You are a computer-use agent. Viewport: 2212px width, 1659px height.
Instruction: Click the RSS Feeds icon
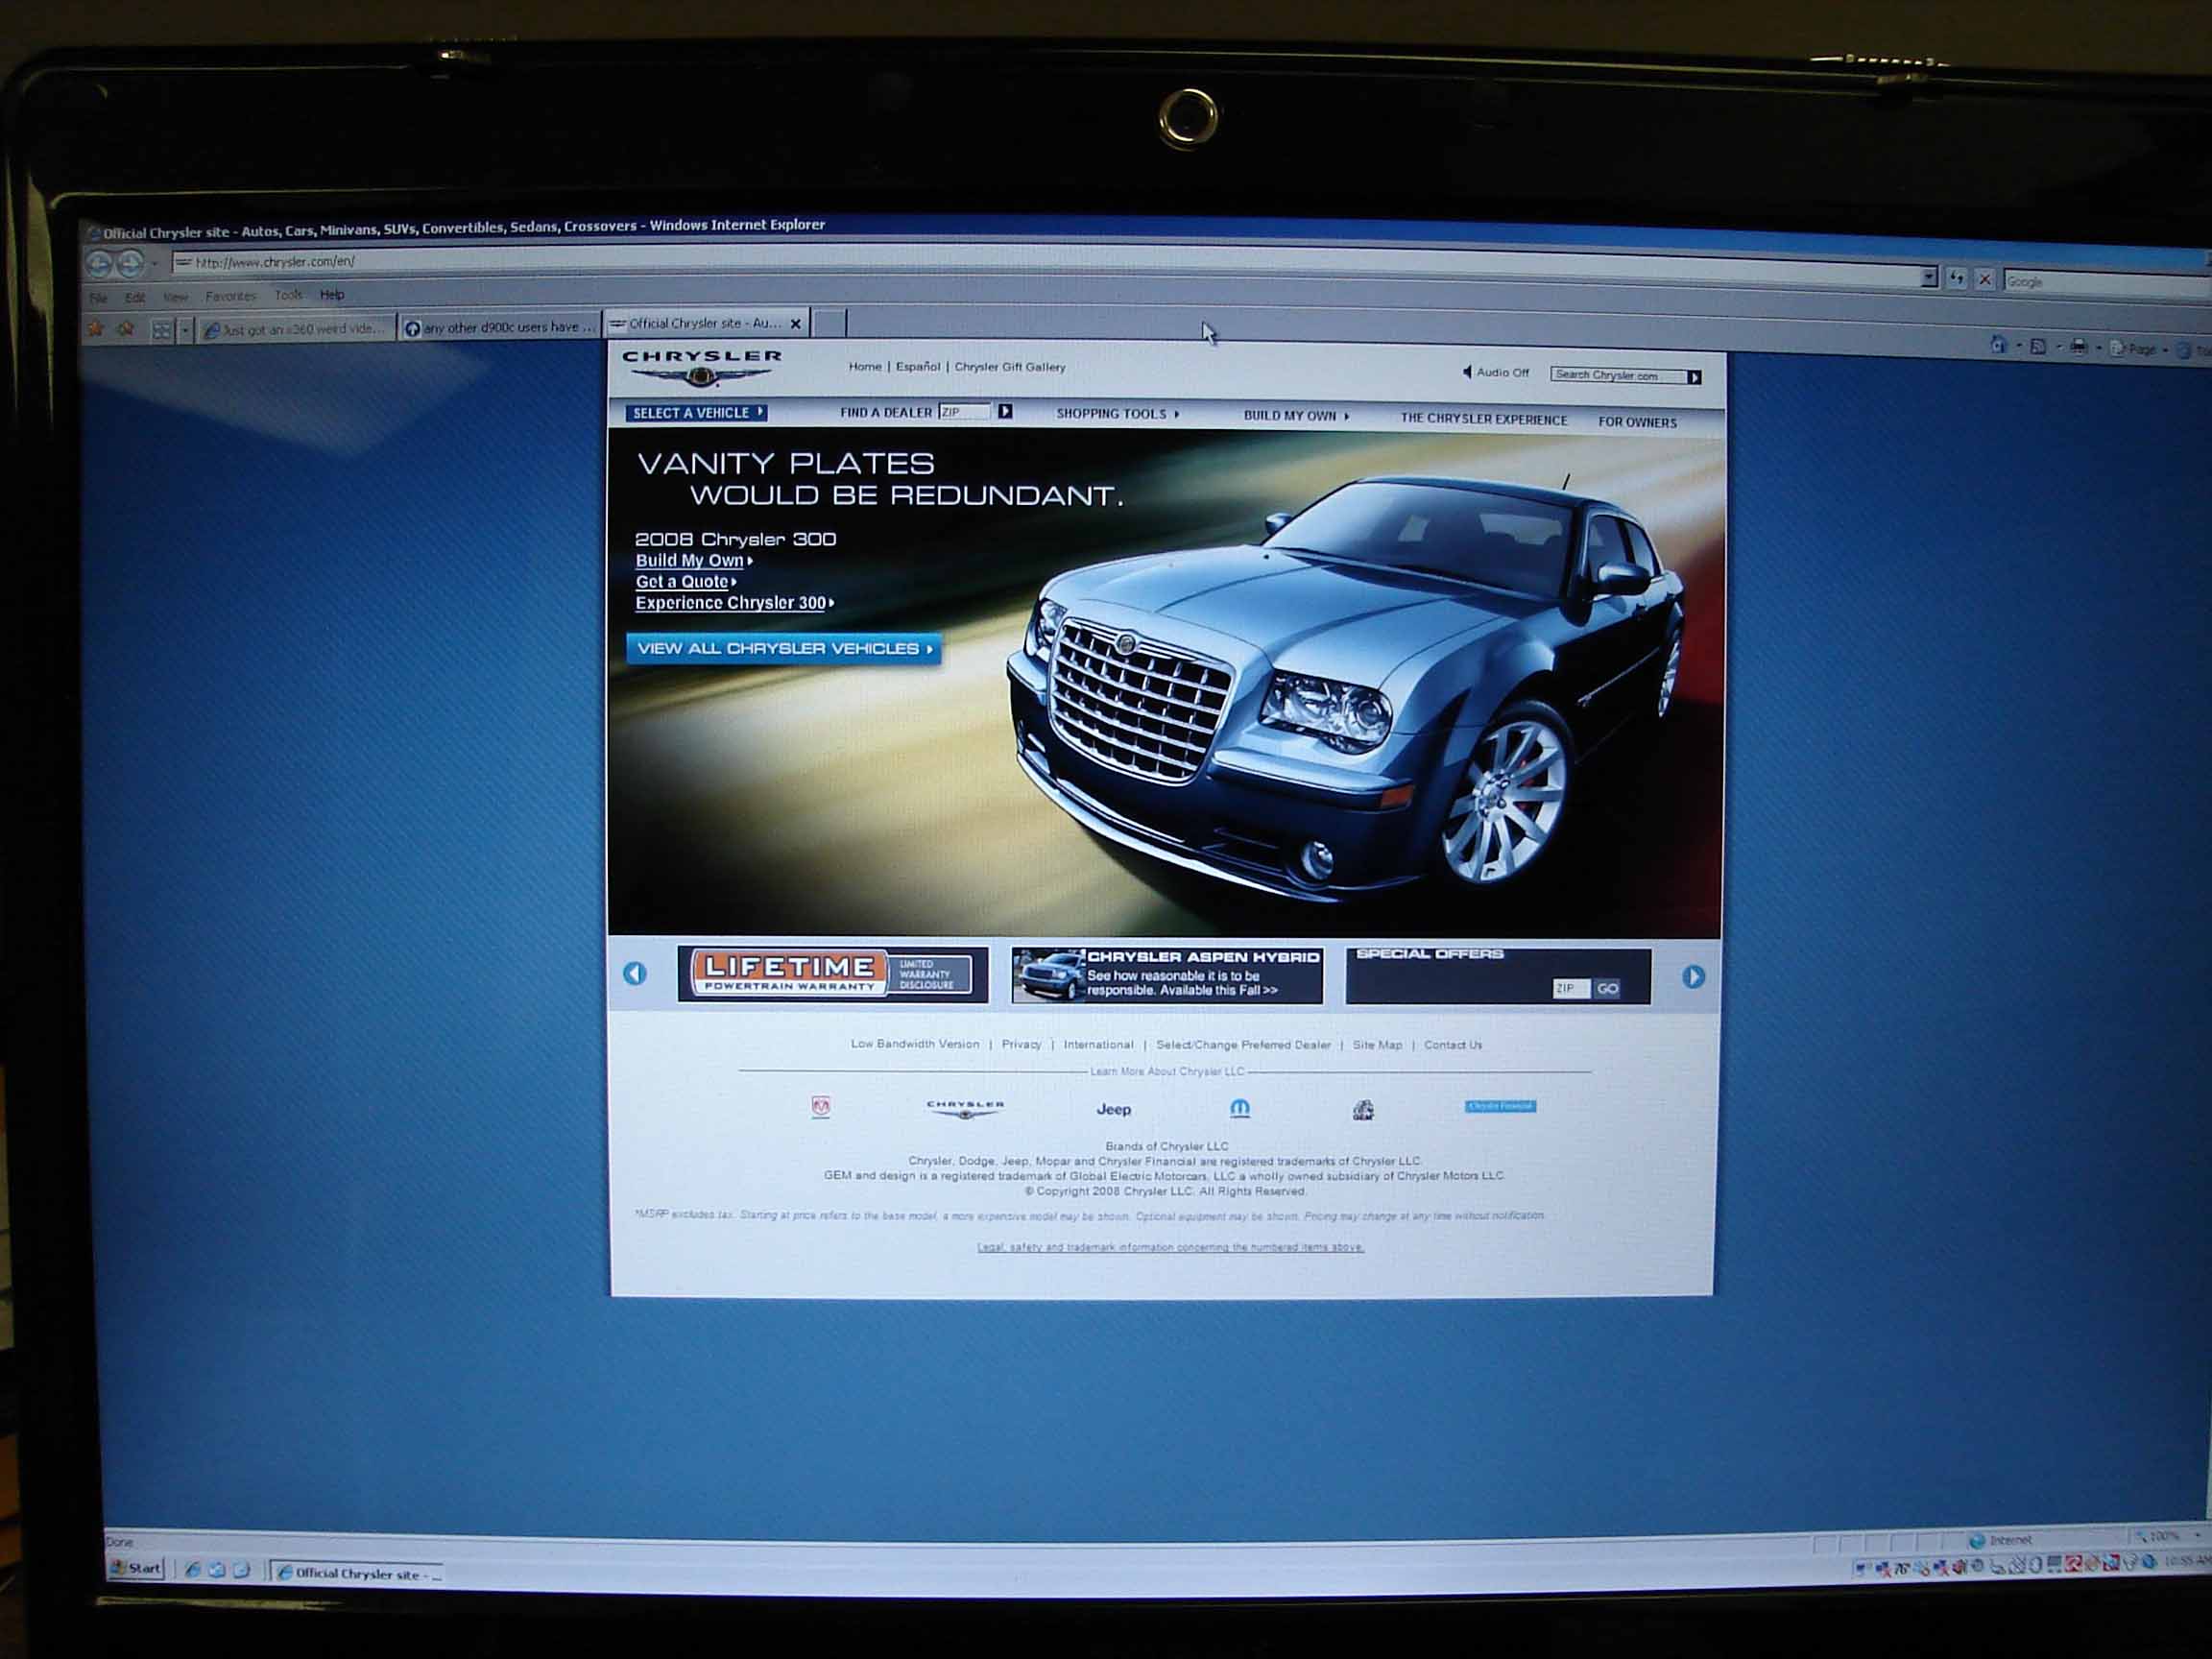(x=2038, y=346)
